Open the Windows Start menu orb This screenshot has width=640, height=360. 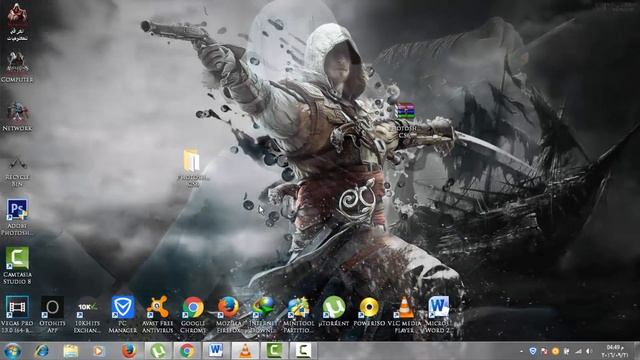point(12,351)
